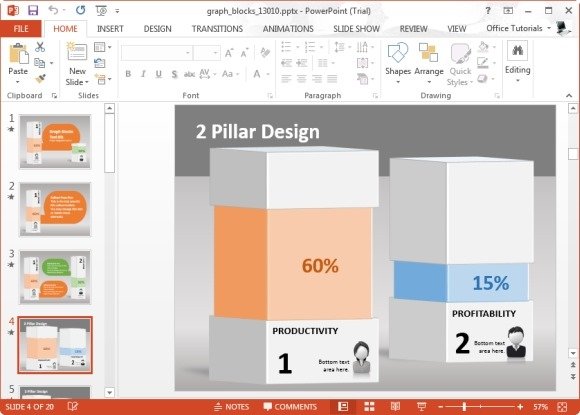580x415 pixels.
Task: Fit slide to current window icon
Action: click(562, 407)
